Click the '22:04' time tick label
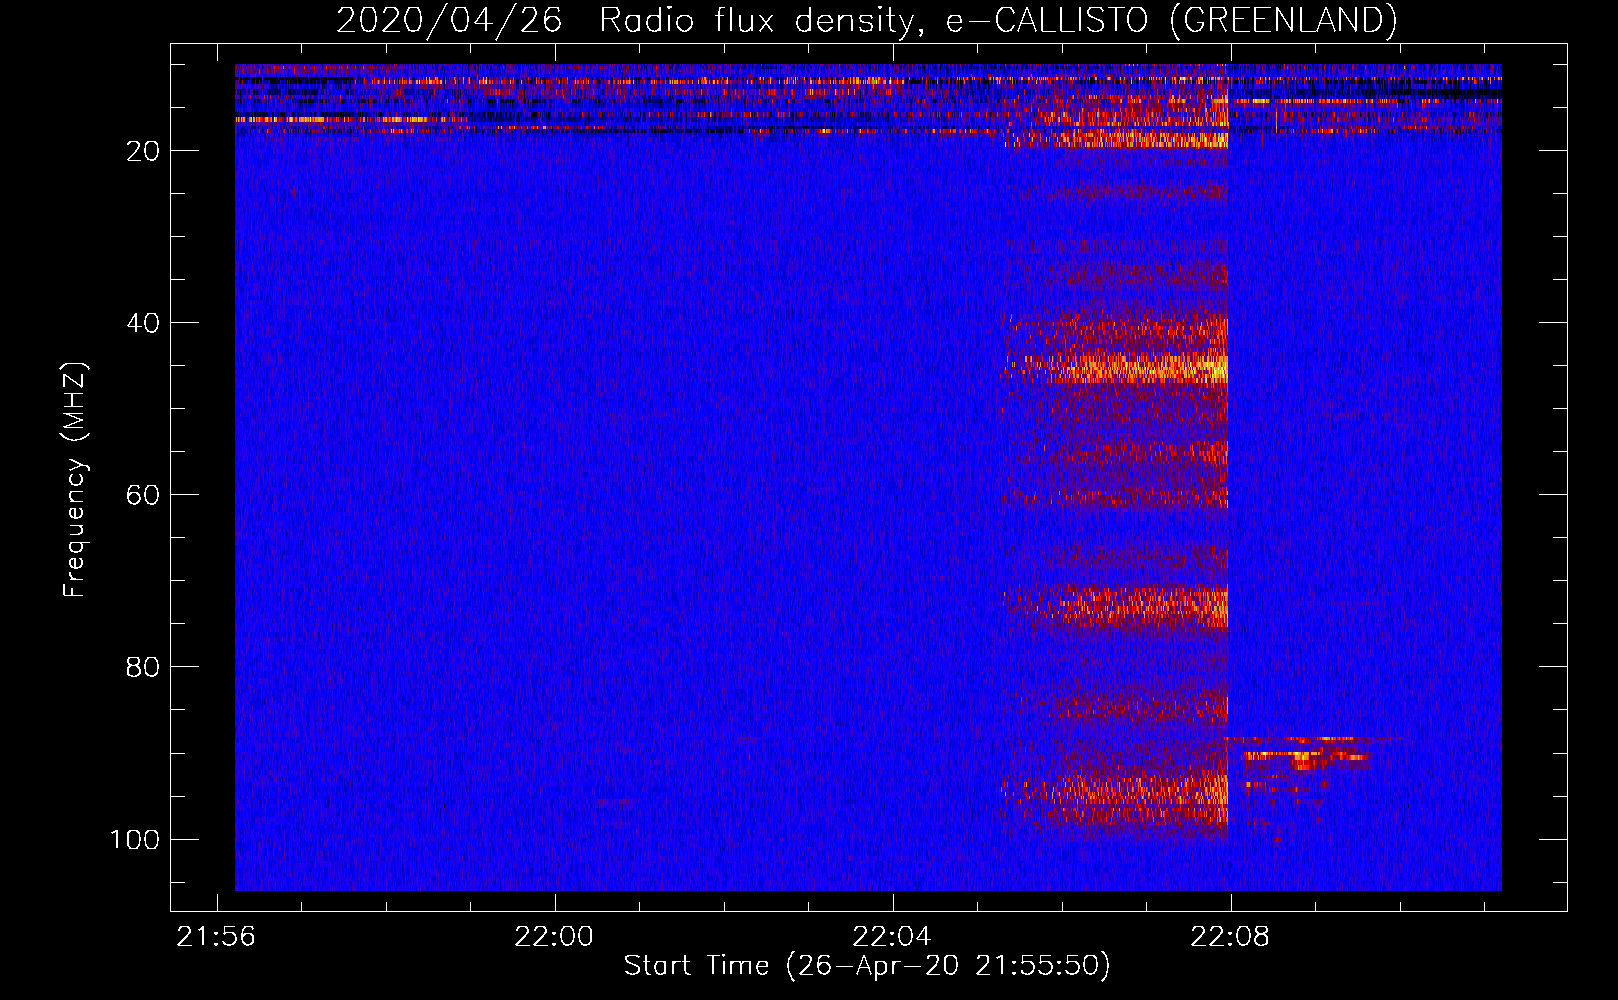Viewport: 1618px width, 1000px height. [892, 937]
